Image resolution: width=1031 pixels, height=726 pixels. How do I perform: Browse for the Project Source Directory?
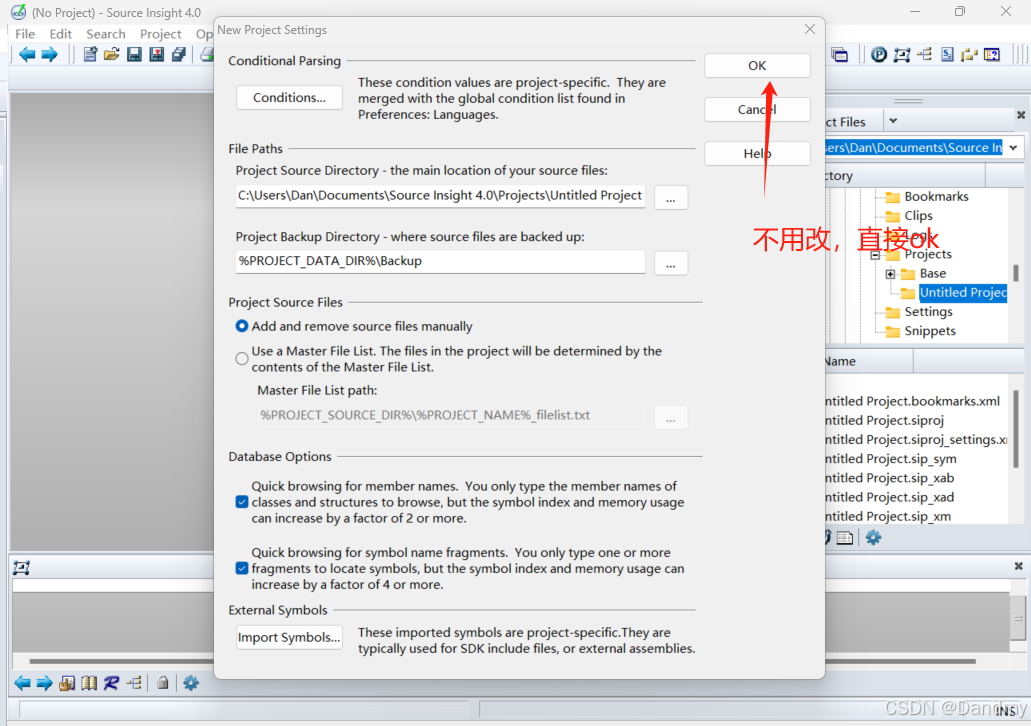click(x=671, y=197)
